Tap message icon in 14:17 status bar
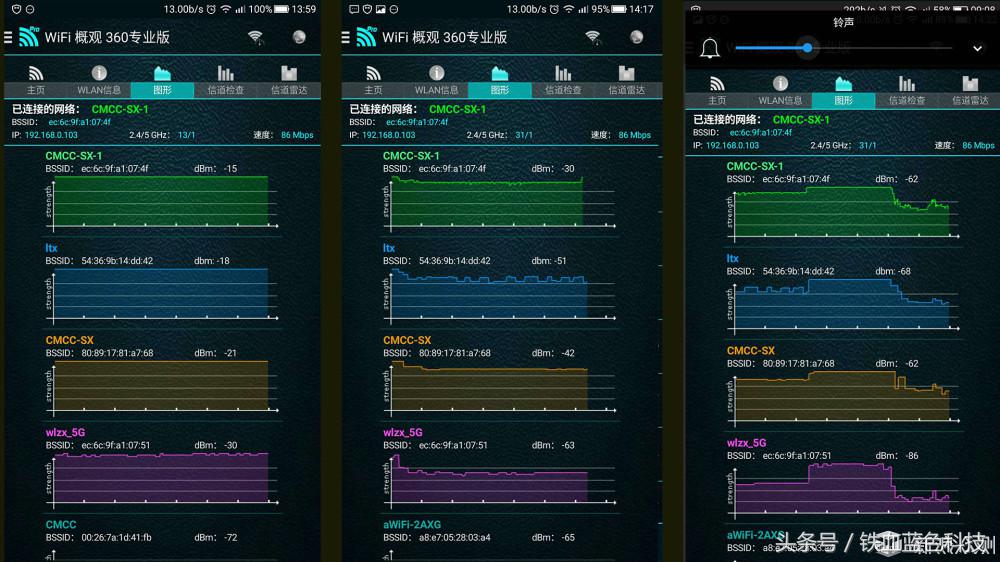The image size is (1000, 562). point(354,9)
